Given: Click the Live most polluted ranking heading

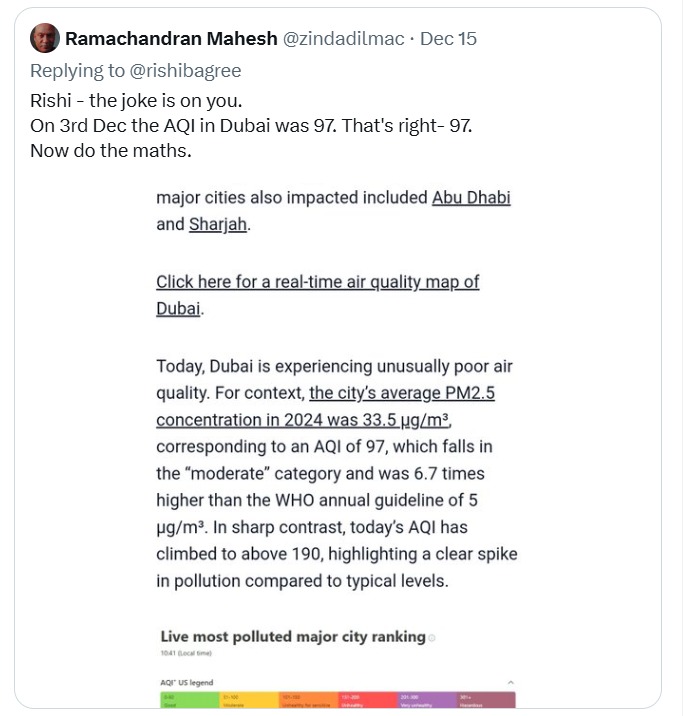Looking at the screenshot, I should 293,637.
